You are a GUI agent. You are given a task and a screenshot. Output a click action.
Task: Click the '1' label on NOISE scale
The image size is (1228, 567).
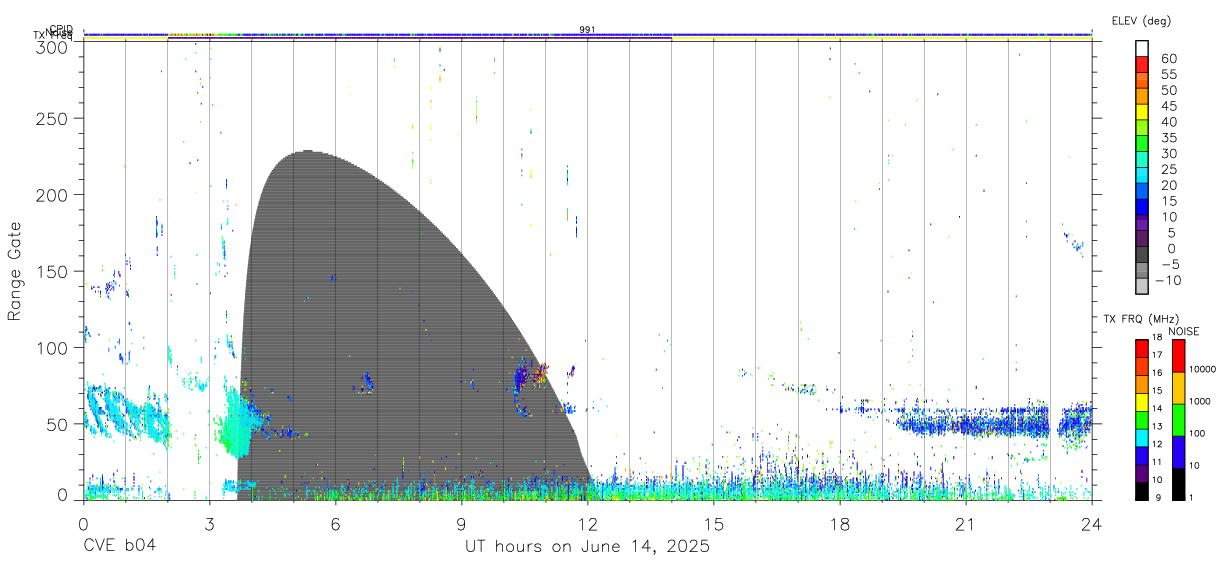click(1190, 497)
